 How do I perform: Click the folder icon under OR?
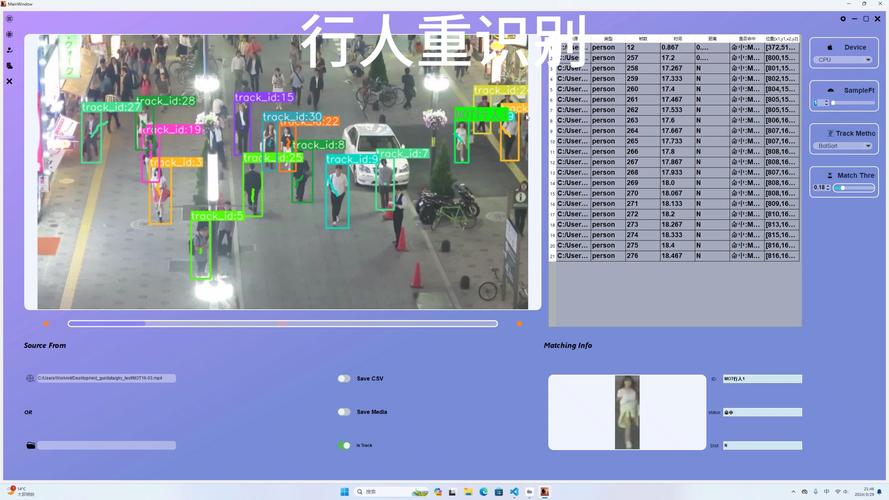click(31, 446)
